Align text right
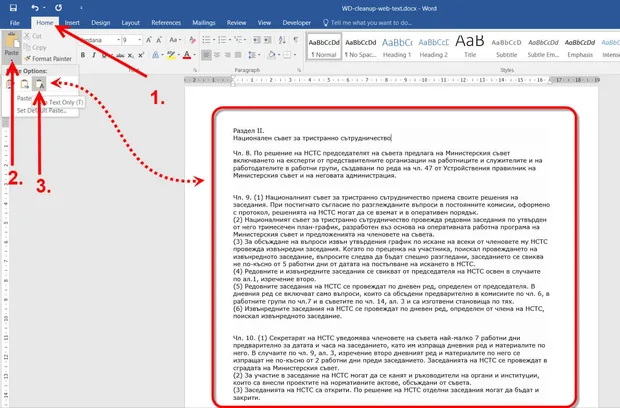 pos(227,55)
